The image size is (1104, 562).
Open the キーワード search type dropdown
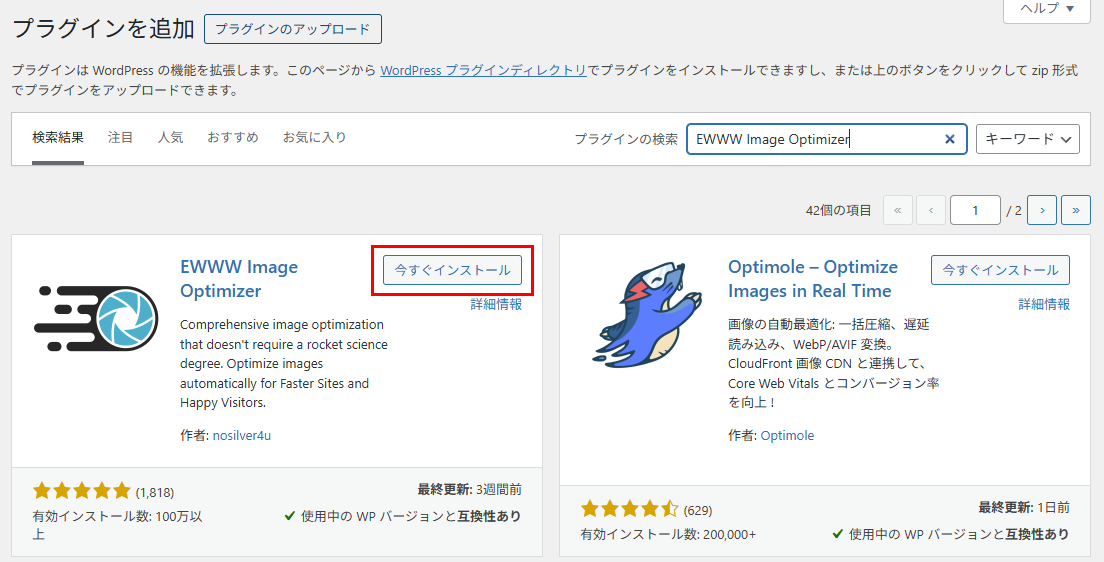[x=1027, y=139]
